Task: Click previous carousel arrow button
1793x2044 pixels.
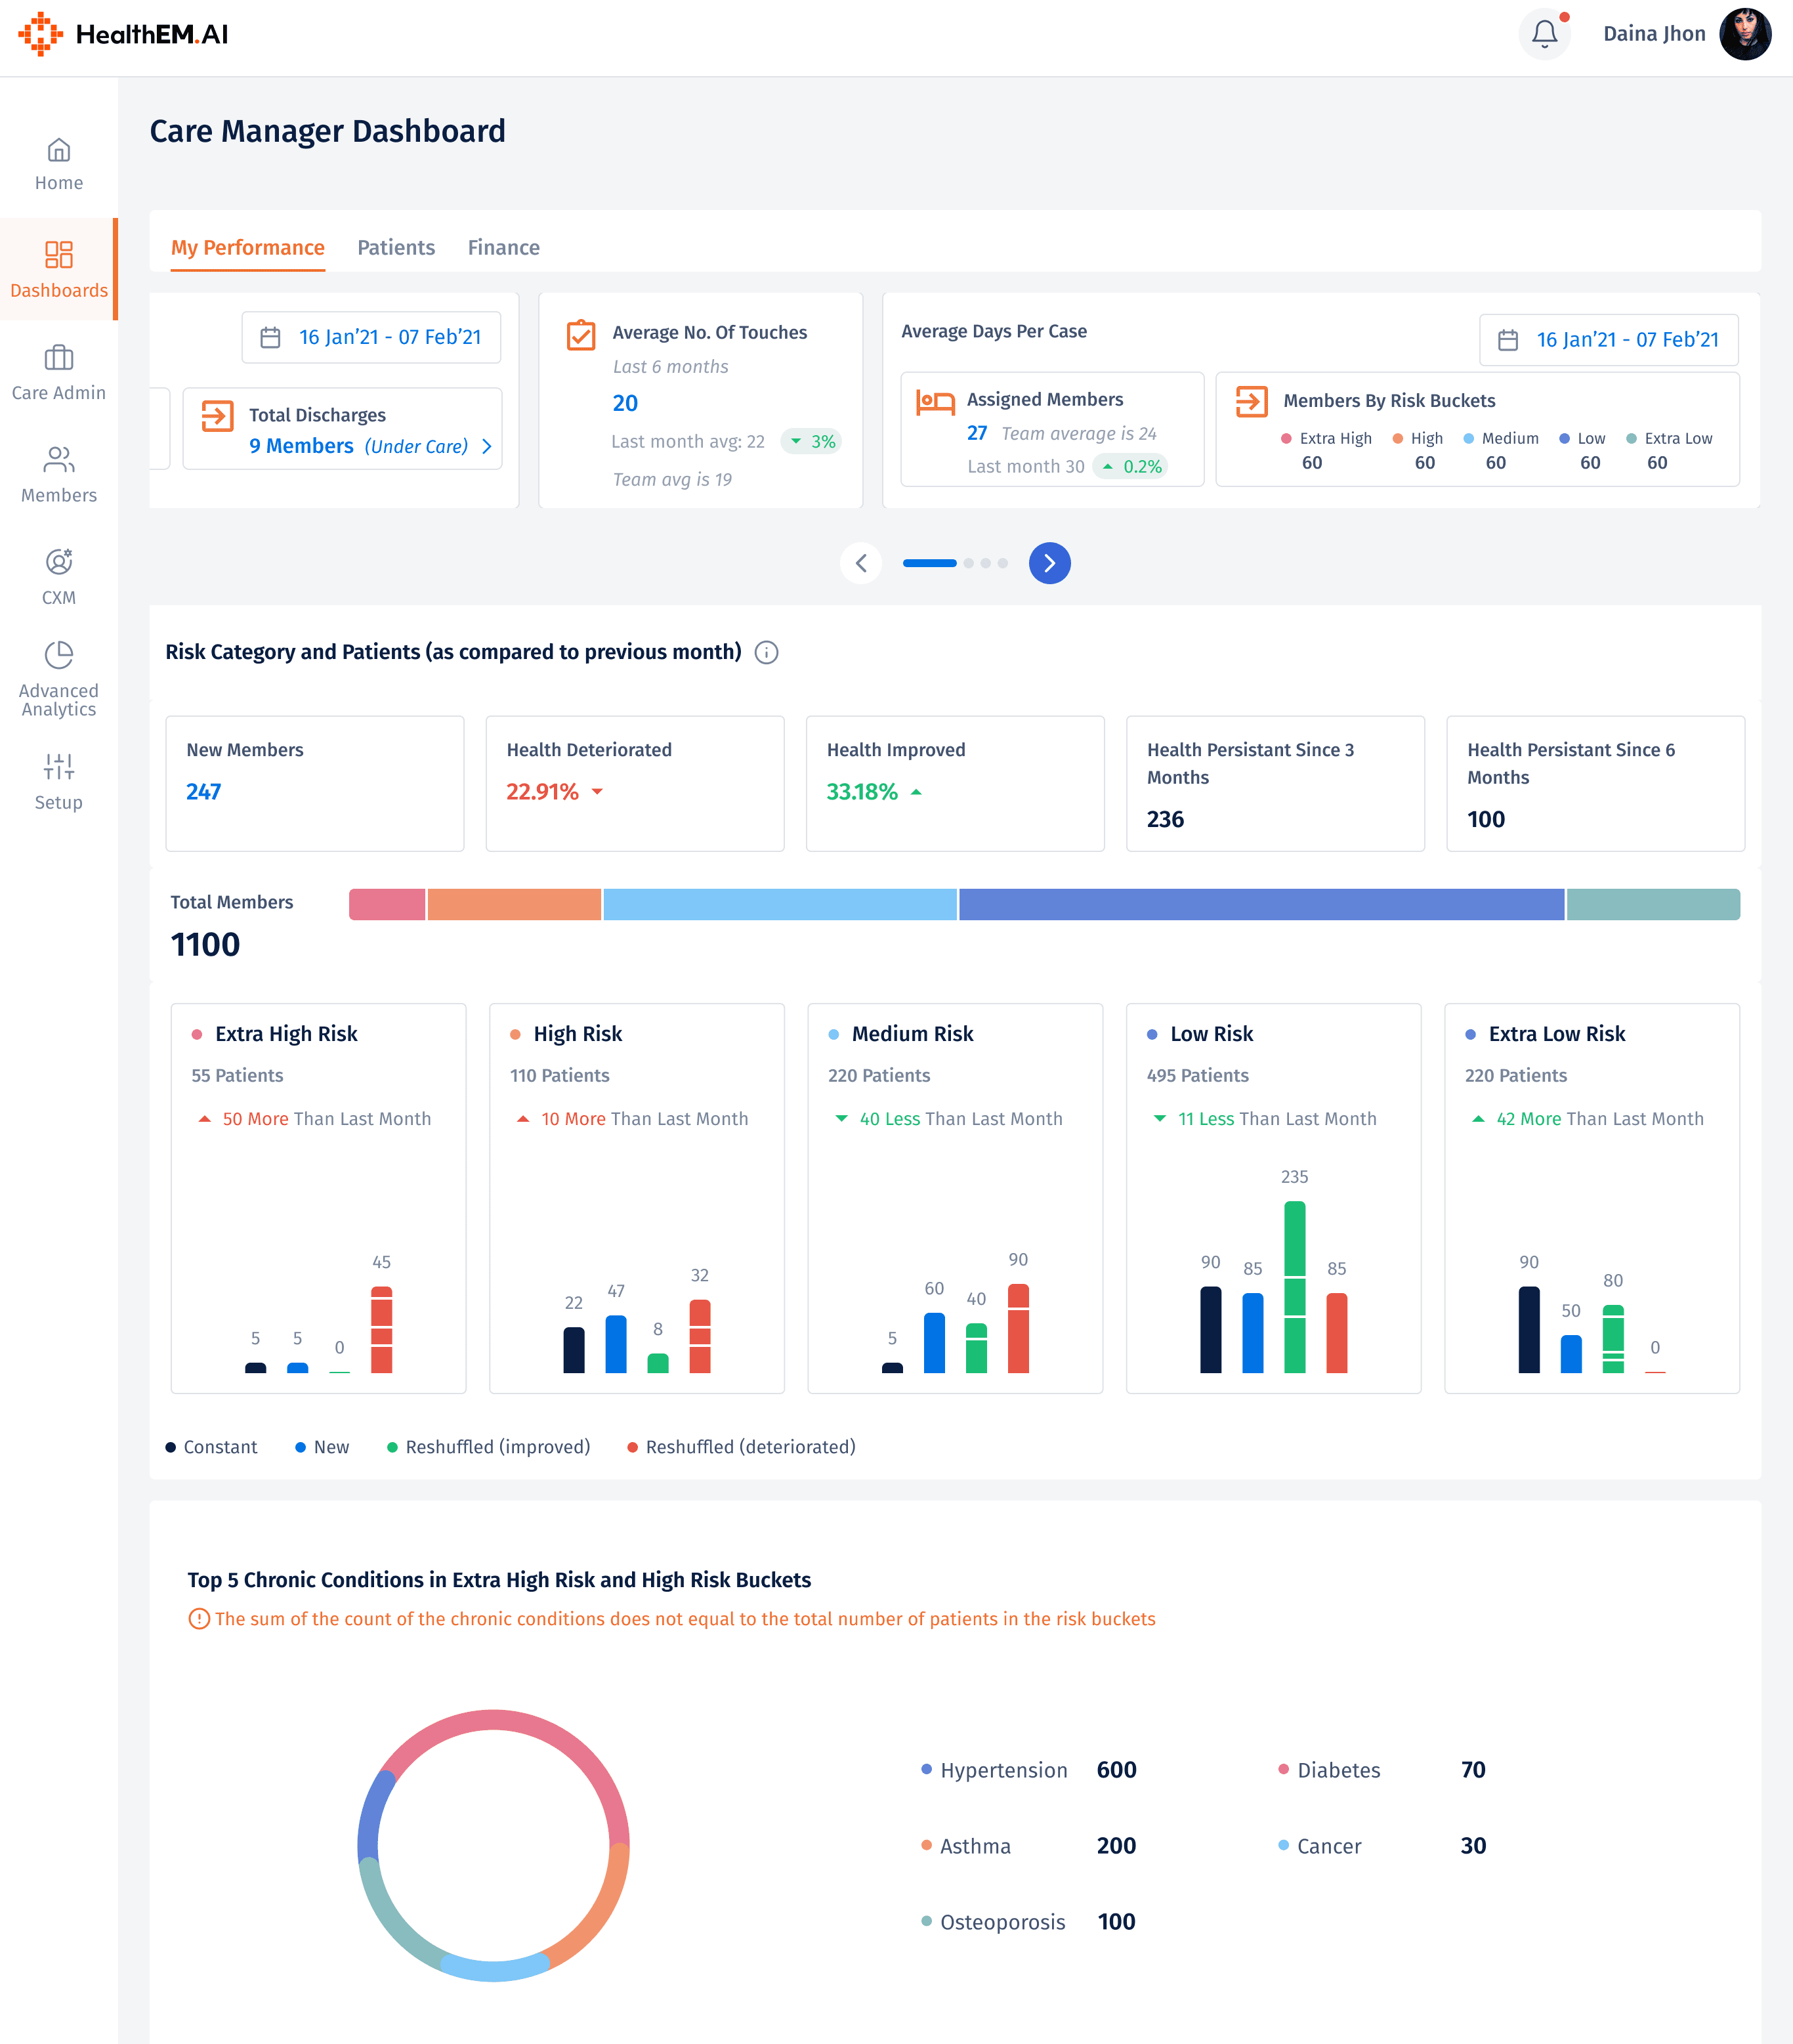Action: 861,563
